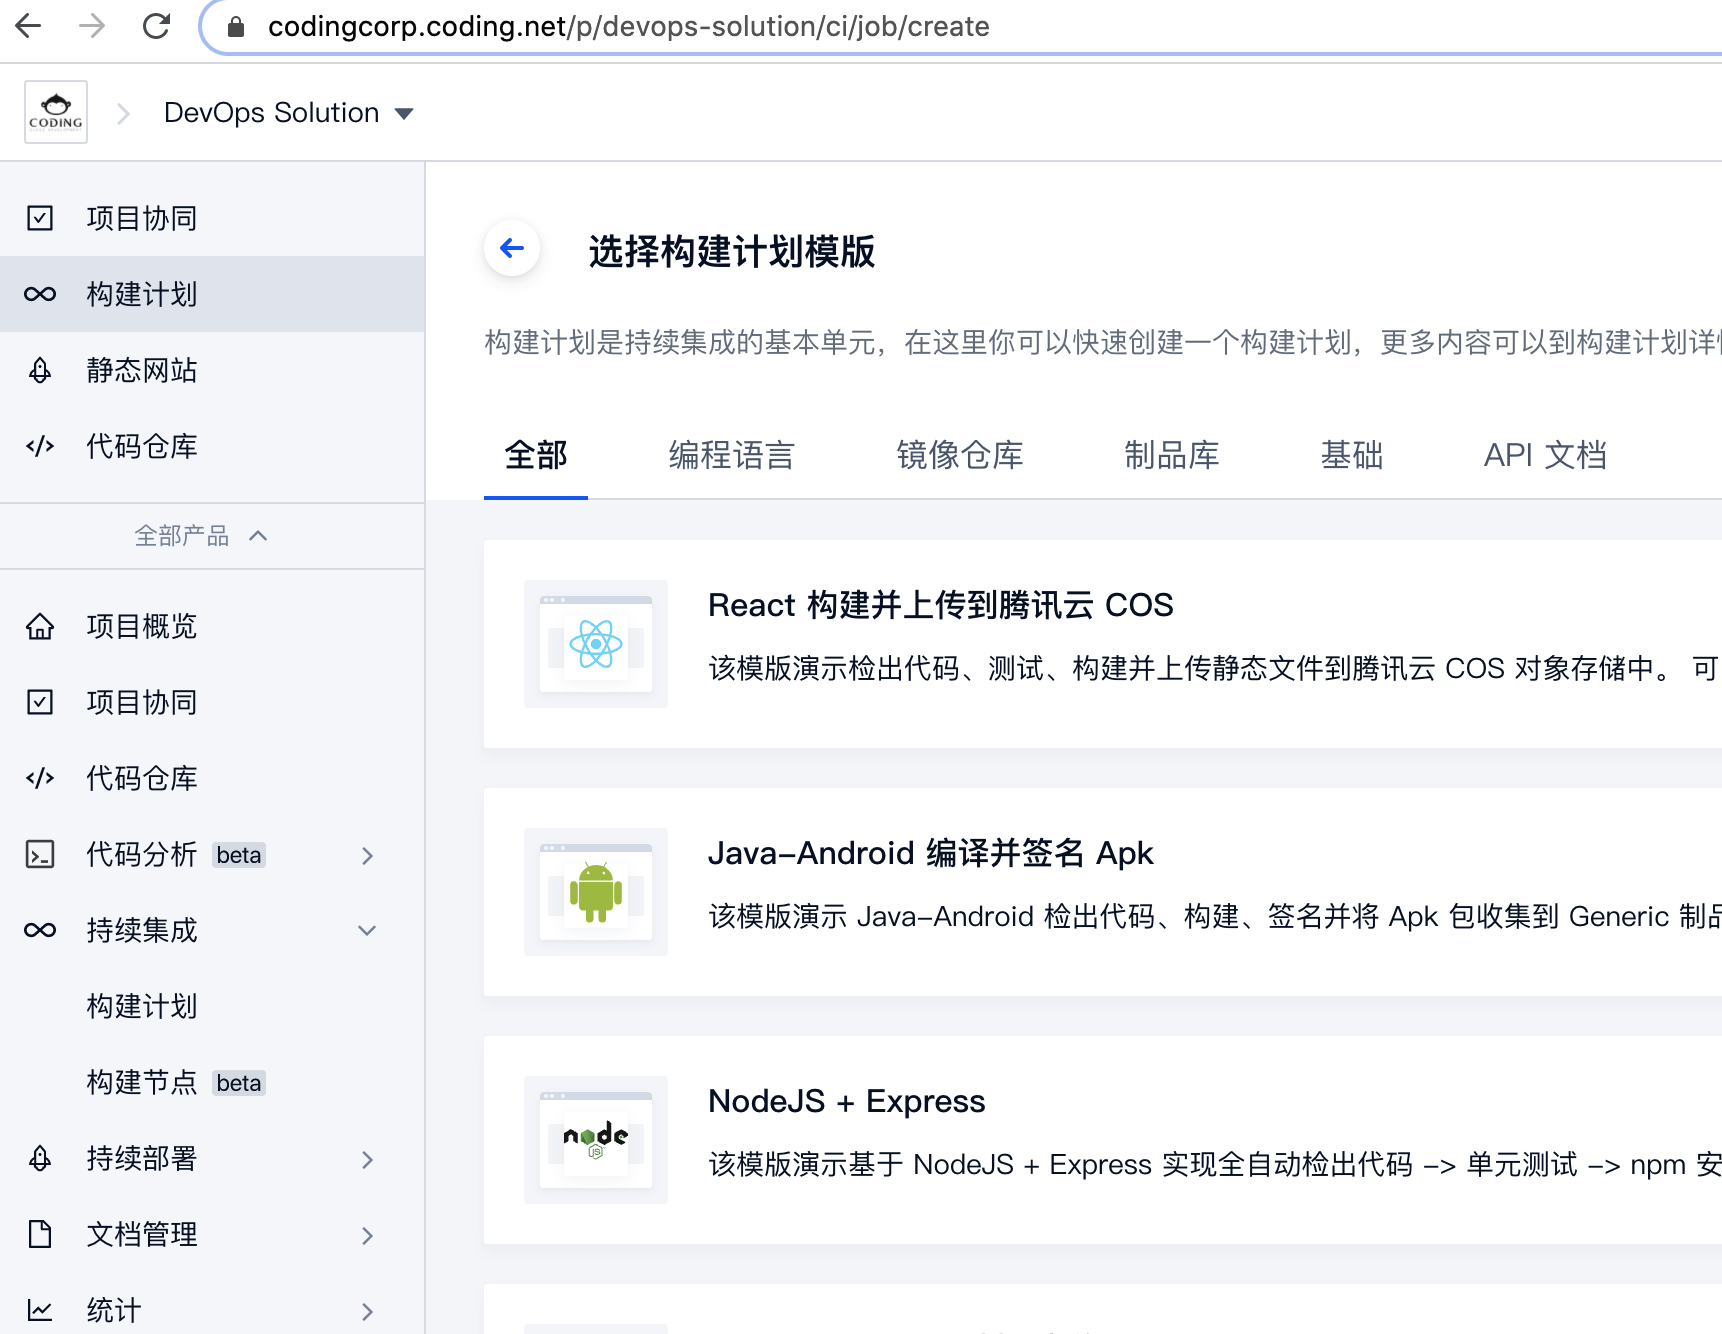Click infinity icon beside 持续集成
The image size is (1722, 1334).
(x=40, y=930)
